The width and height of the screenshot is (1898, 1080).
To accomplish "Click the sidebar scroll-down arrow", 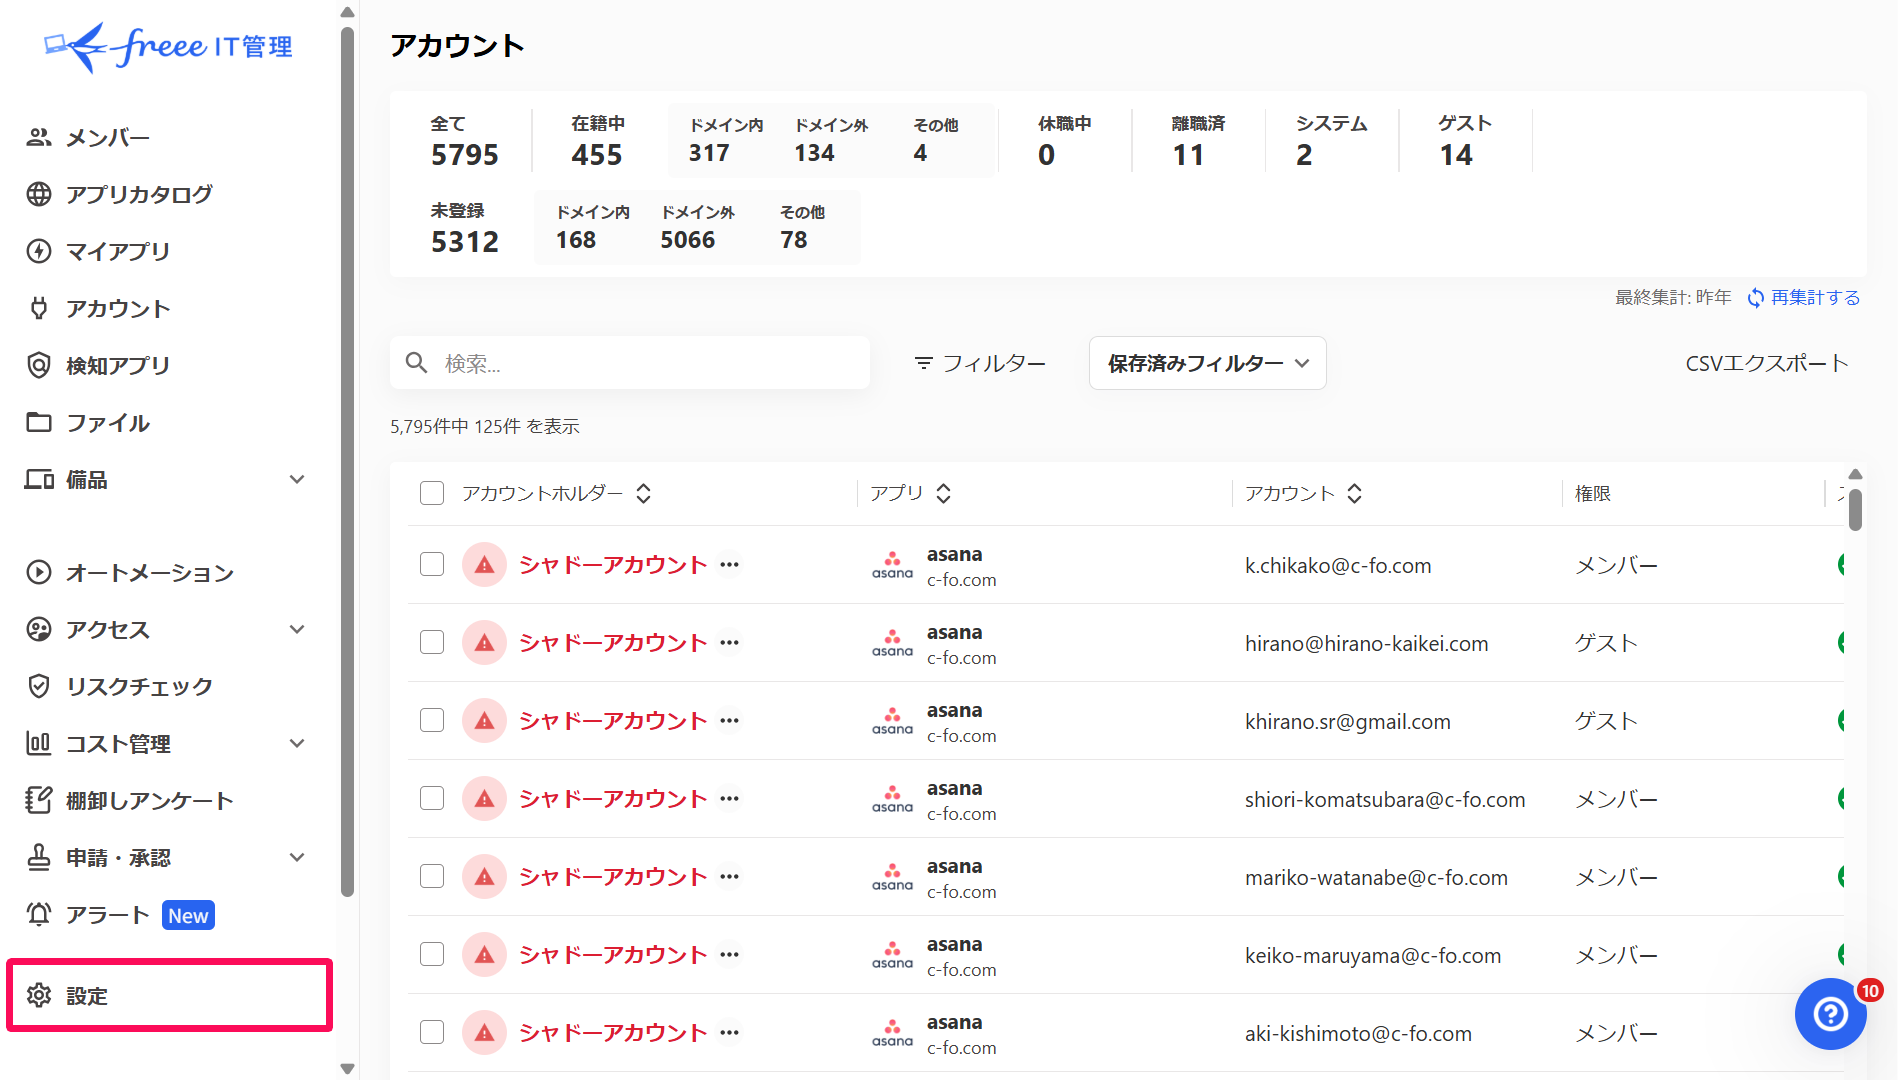I will [347, 1068].
